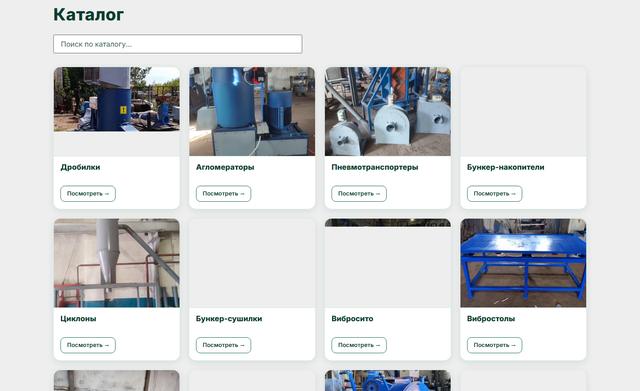Select the Агломераторы category title
Viewport: 640px width, 391px height.
click(225, 167)
